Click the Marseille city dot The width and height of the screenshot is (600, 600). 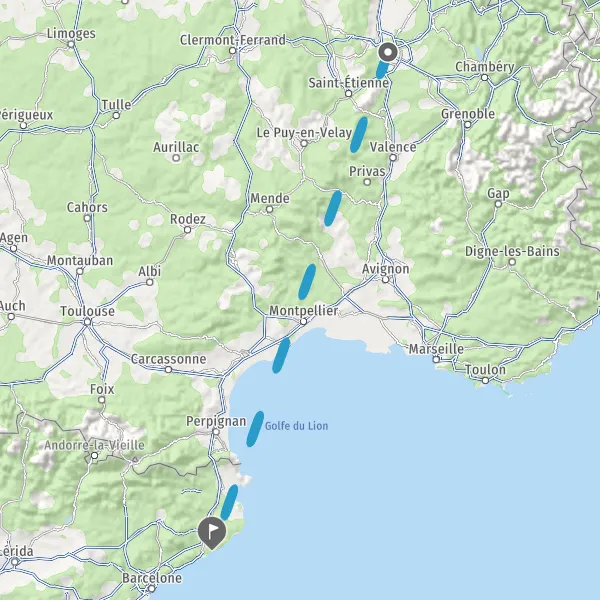pos(436,359)
